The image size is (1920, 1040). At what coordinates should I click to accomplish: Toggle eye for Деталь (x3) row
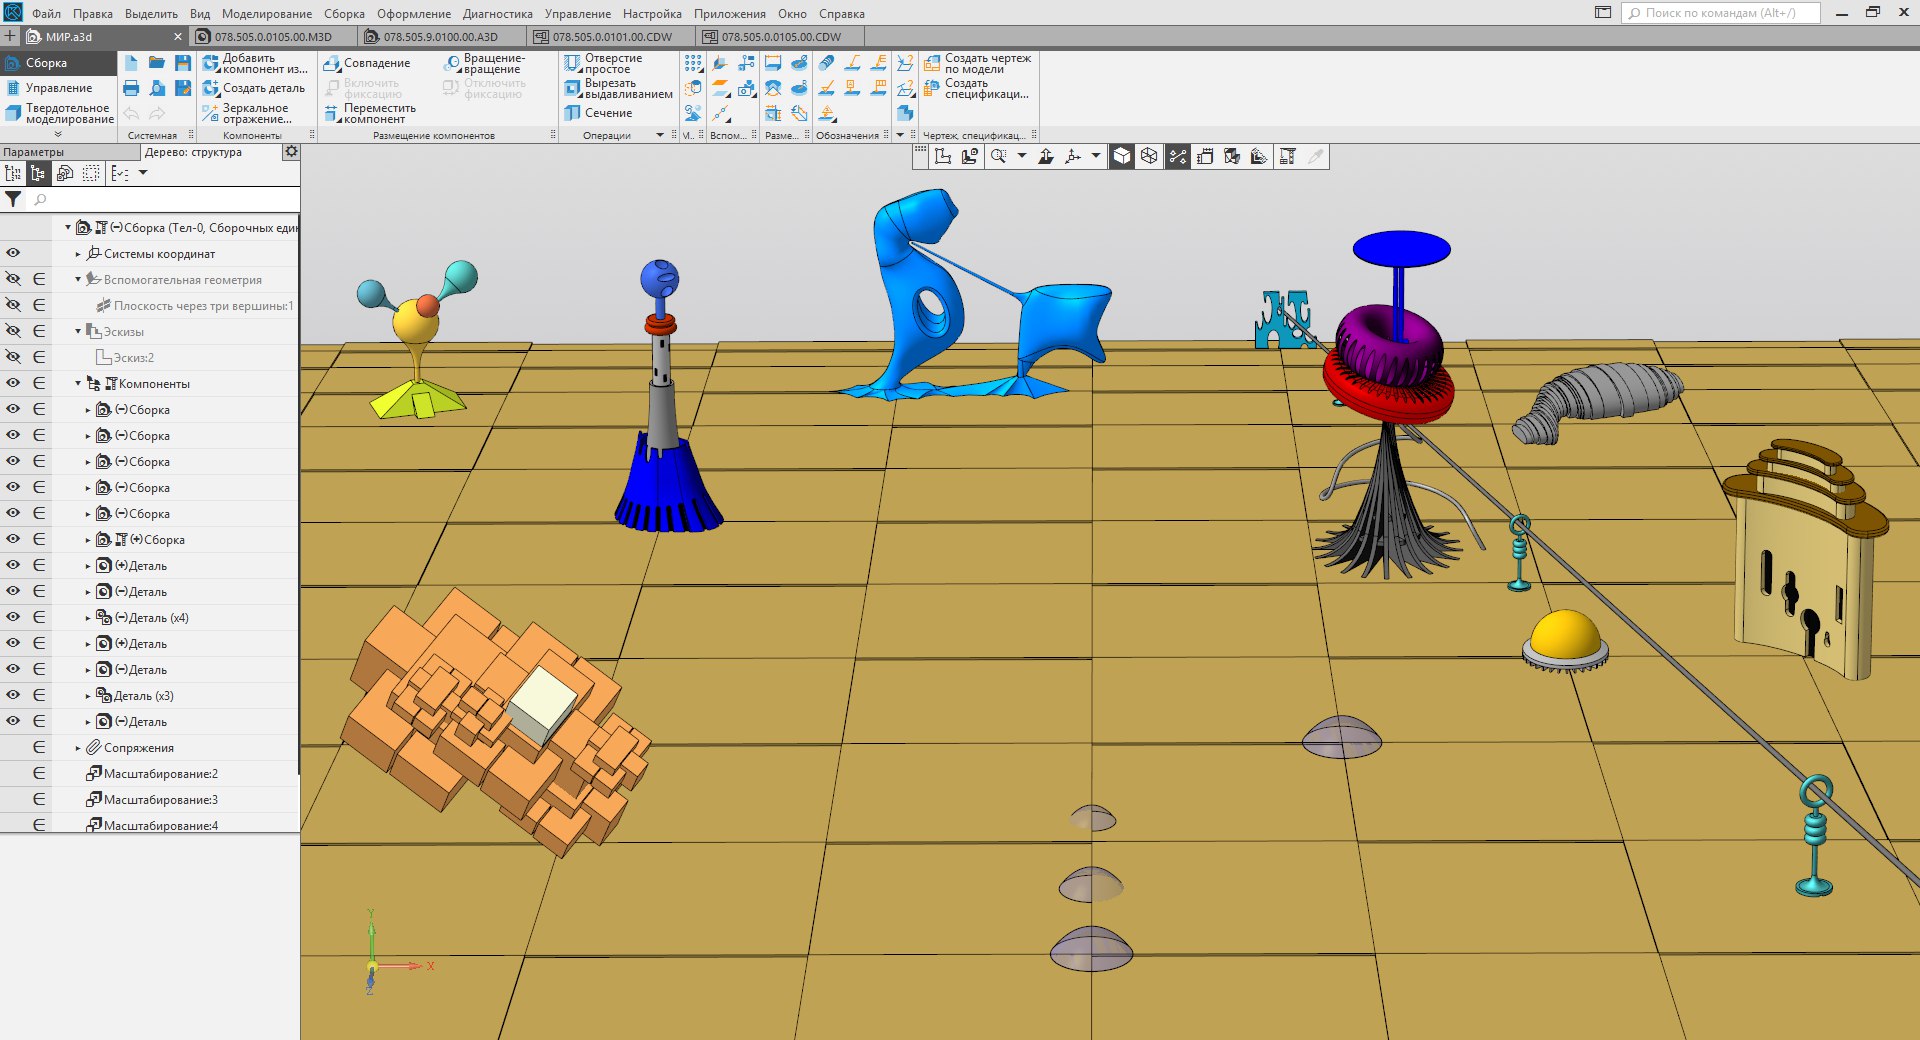coord(13,695)
